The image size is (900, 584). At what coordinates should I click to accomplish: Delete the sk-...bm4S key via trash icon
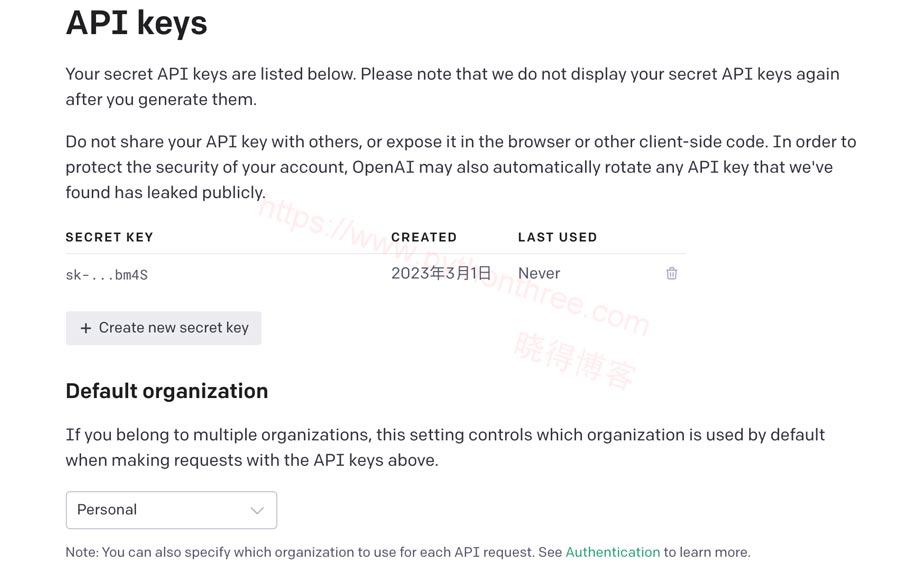tap(672, 273)
